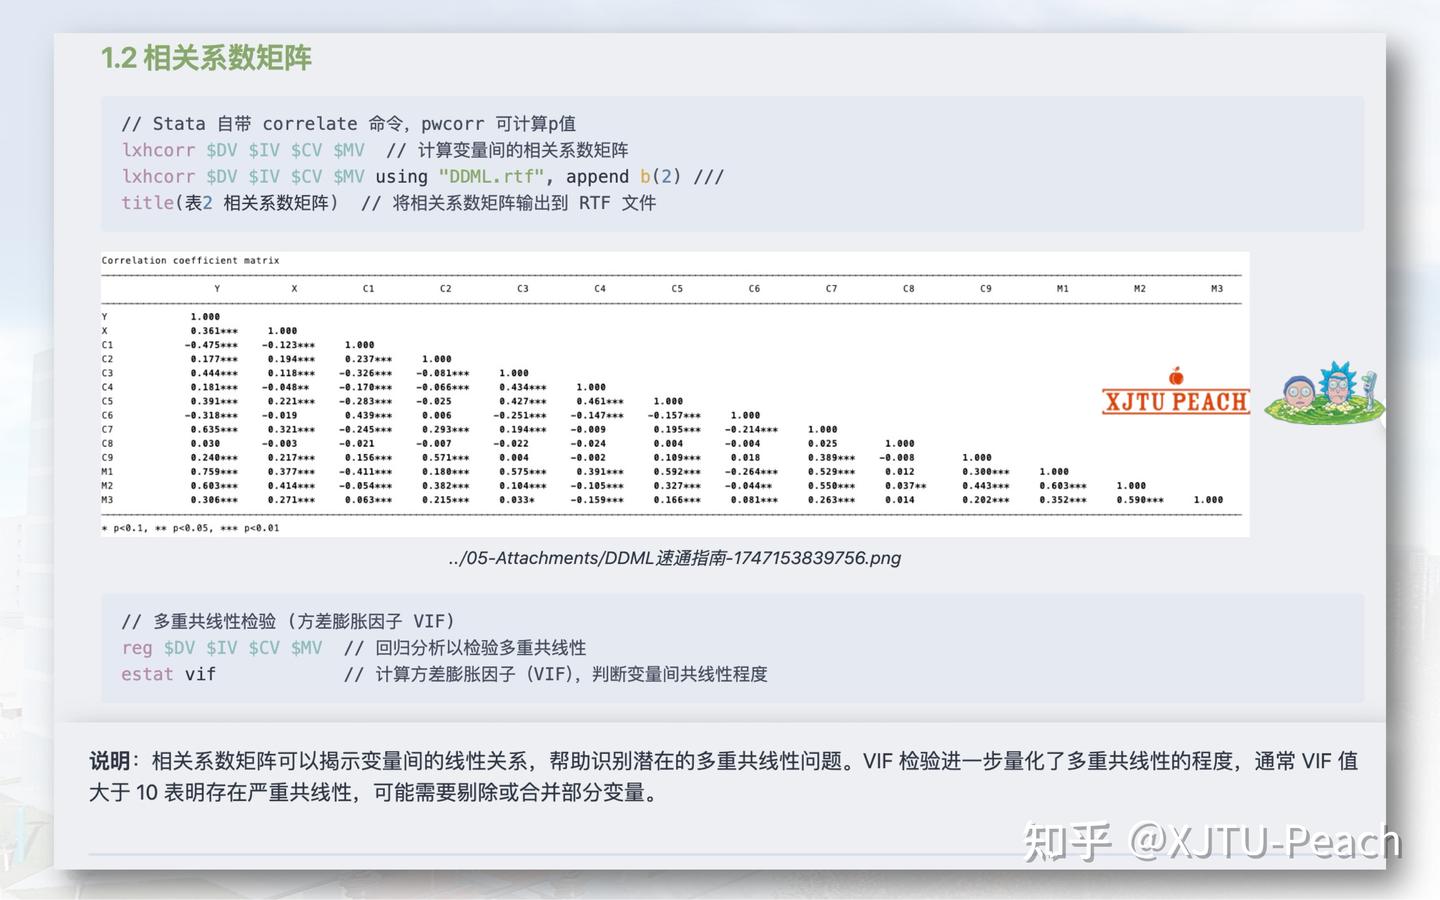Click the Rick and Morty character image
Screen dimensions: 1440x900
coord(1325,393)
